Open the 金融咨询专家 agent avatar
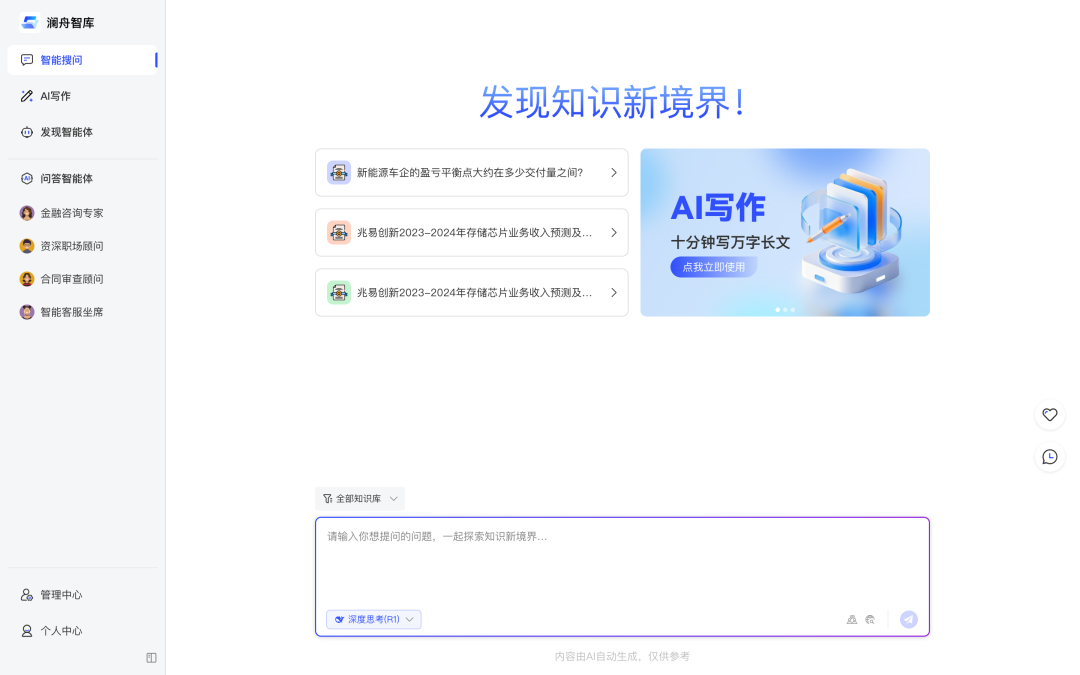Screen dimensions: 1080x675 27,213
